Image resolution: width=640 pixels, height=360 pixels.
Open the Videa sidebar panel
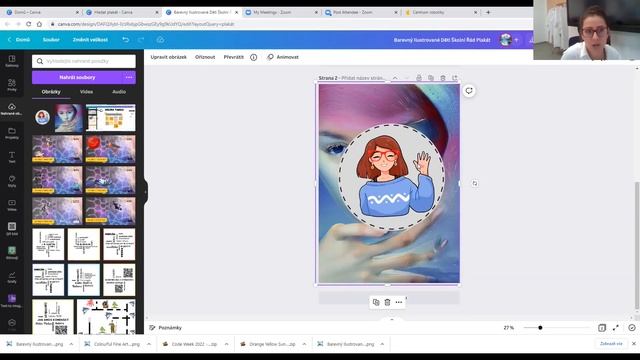pos(12,205)
